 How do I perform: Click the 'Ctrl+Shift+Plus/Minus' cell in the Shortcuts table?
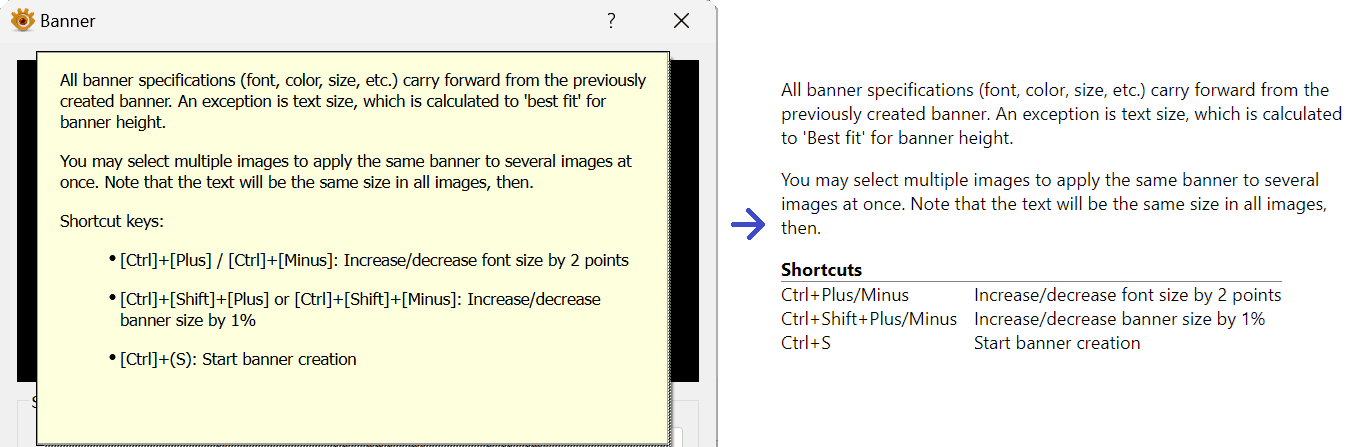tap(869, 319)
